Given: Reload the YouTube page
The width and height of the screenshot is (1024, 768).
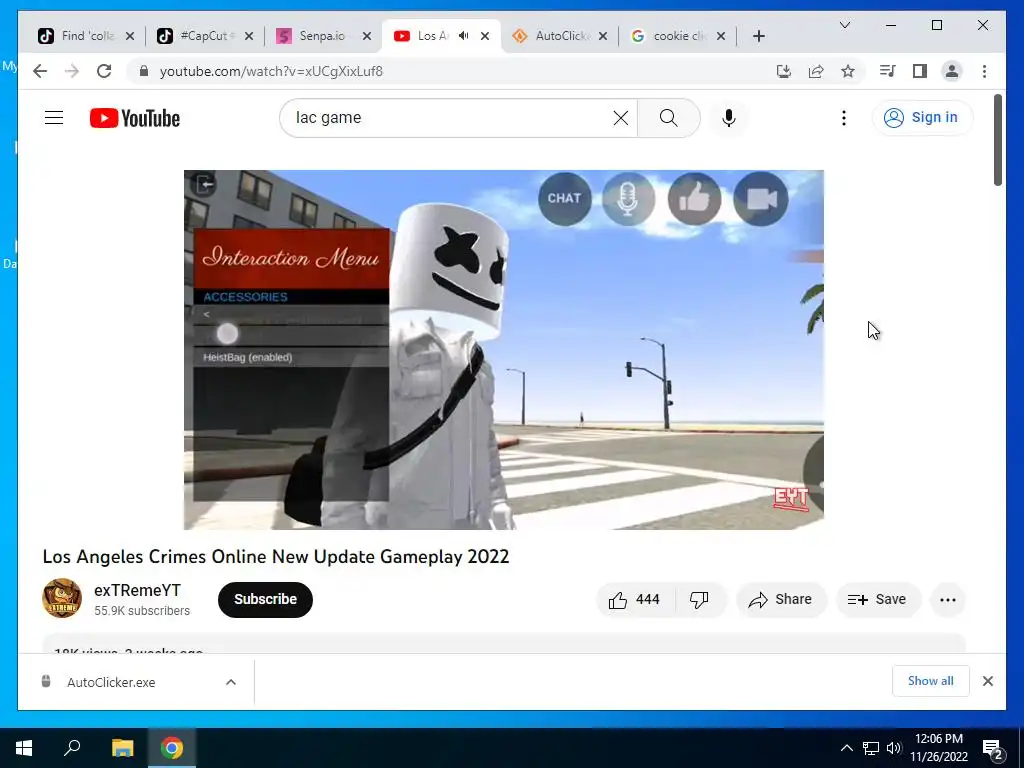Looking at the screenshot, I should click(x=104, y=71).
